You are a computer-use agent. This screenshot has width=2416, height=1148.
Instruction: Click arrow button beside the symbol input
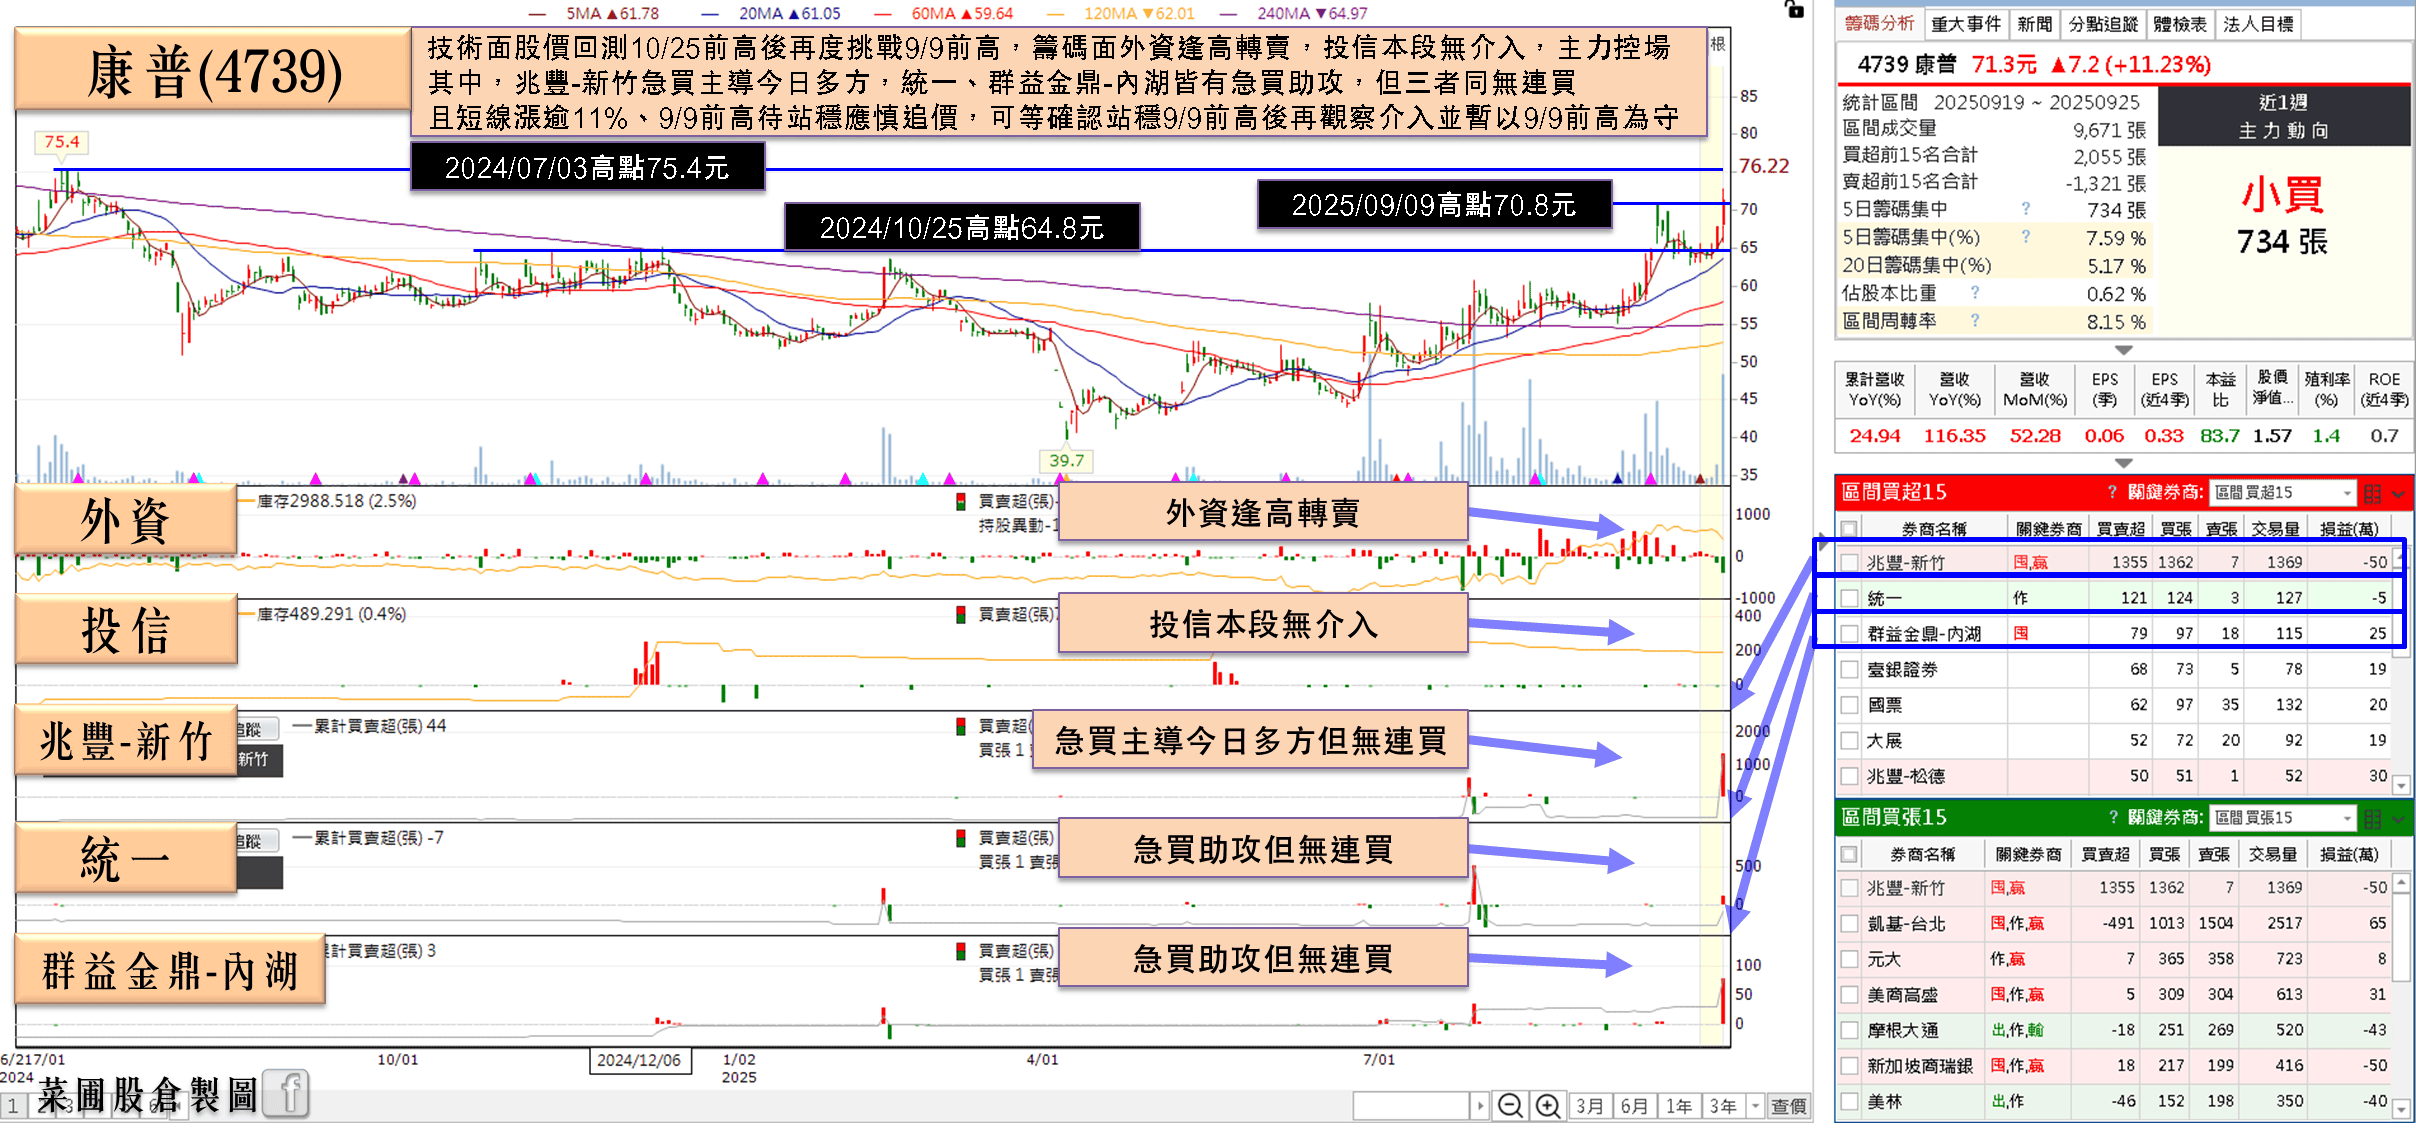[x=1480, y=1106]
